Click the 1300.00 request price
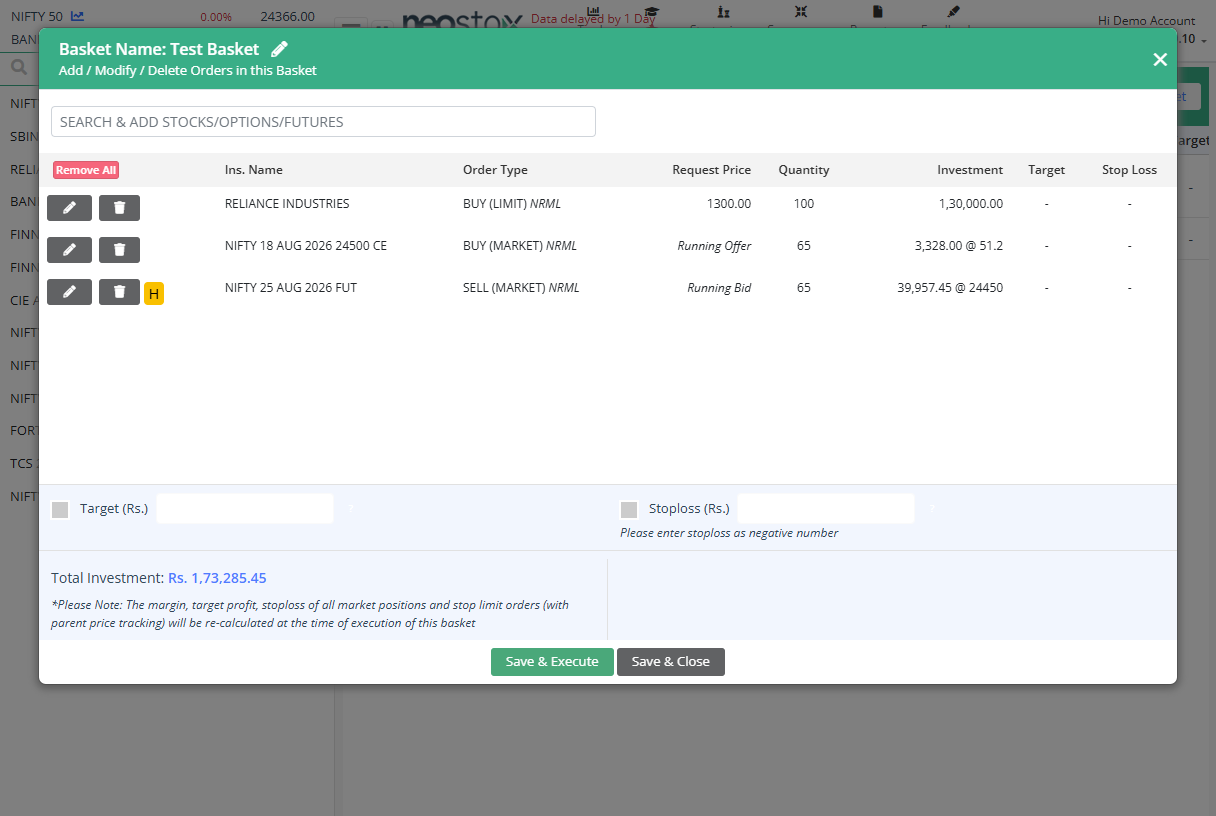The height and width of the screenshot is (816, 1216). pyautogui.click(x=729, y=204)
